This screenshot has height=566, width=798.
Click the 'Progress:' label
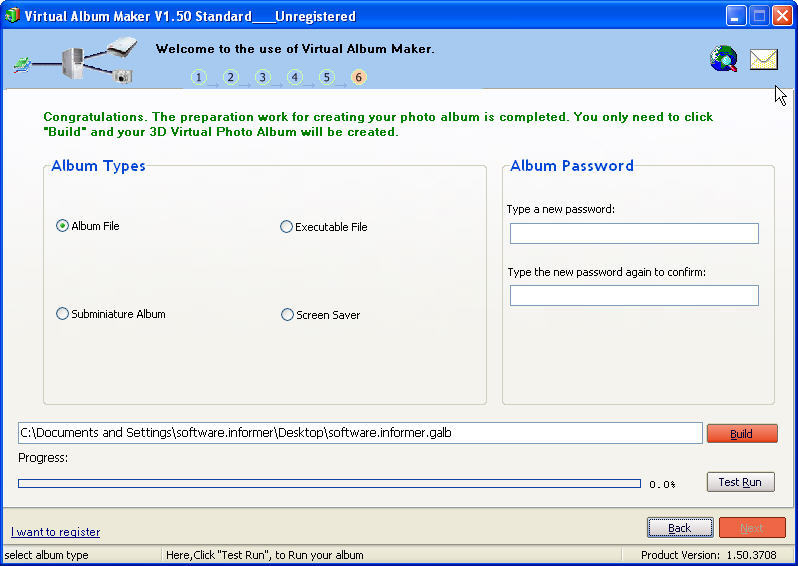click(x=43, y=458)
